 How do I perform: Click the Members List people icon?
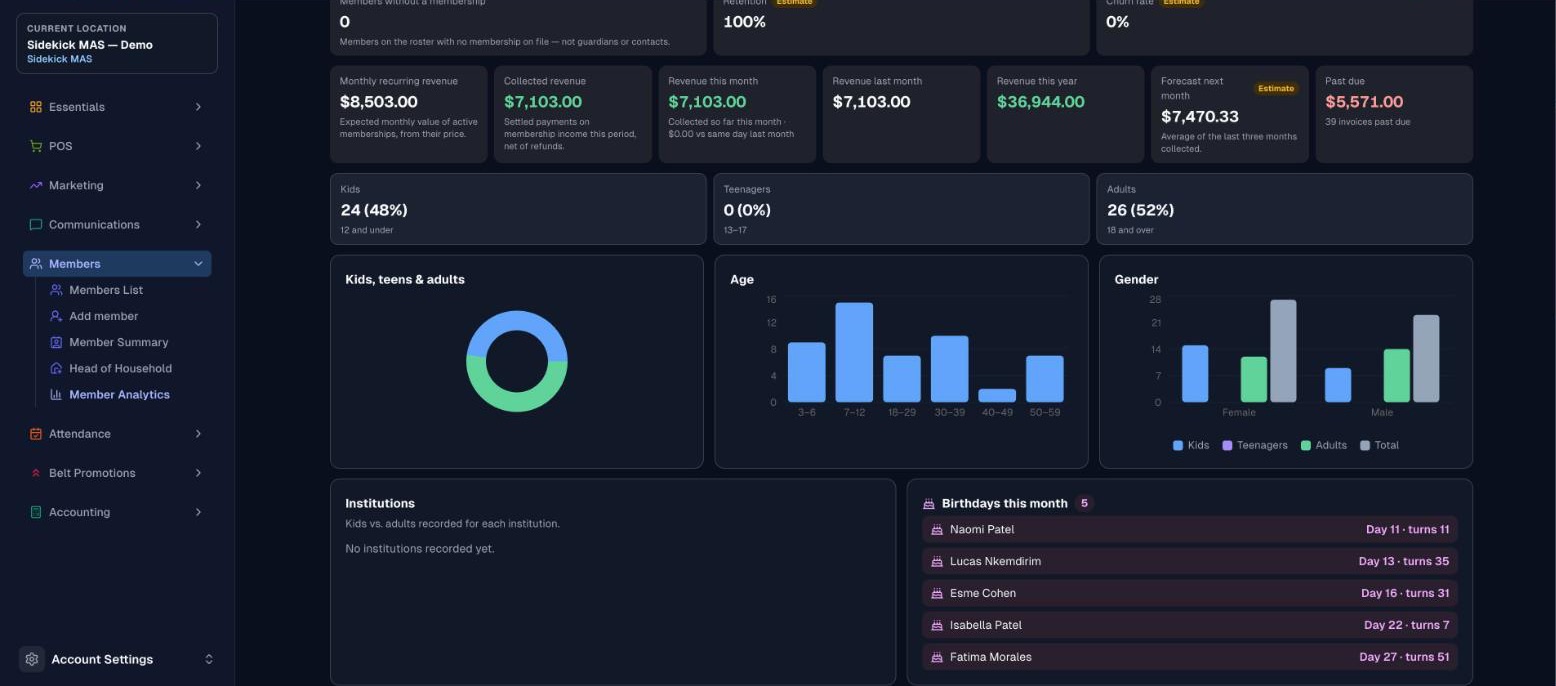click(56, 290)
